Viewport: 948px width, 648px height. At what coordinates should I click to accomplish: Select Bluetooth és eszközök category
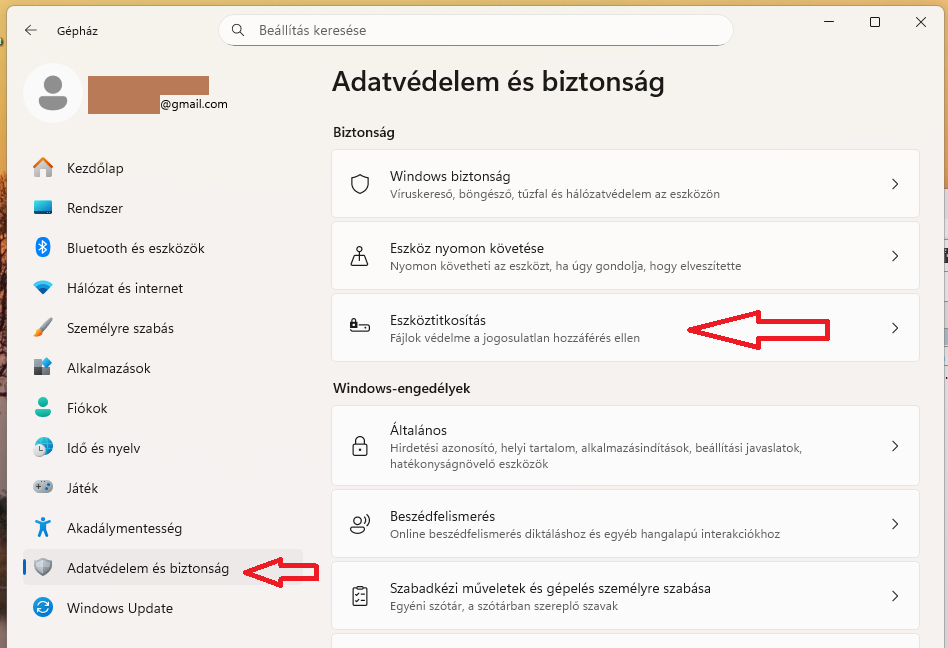163,248
